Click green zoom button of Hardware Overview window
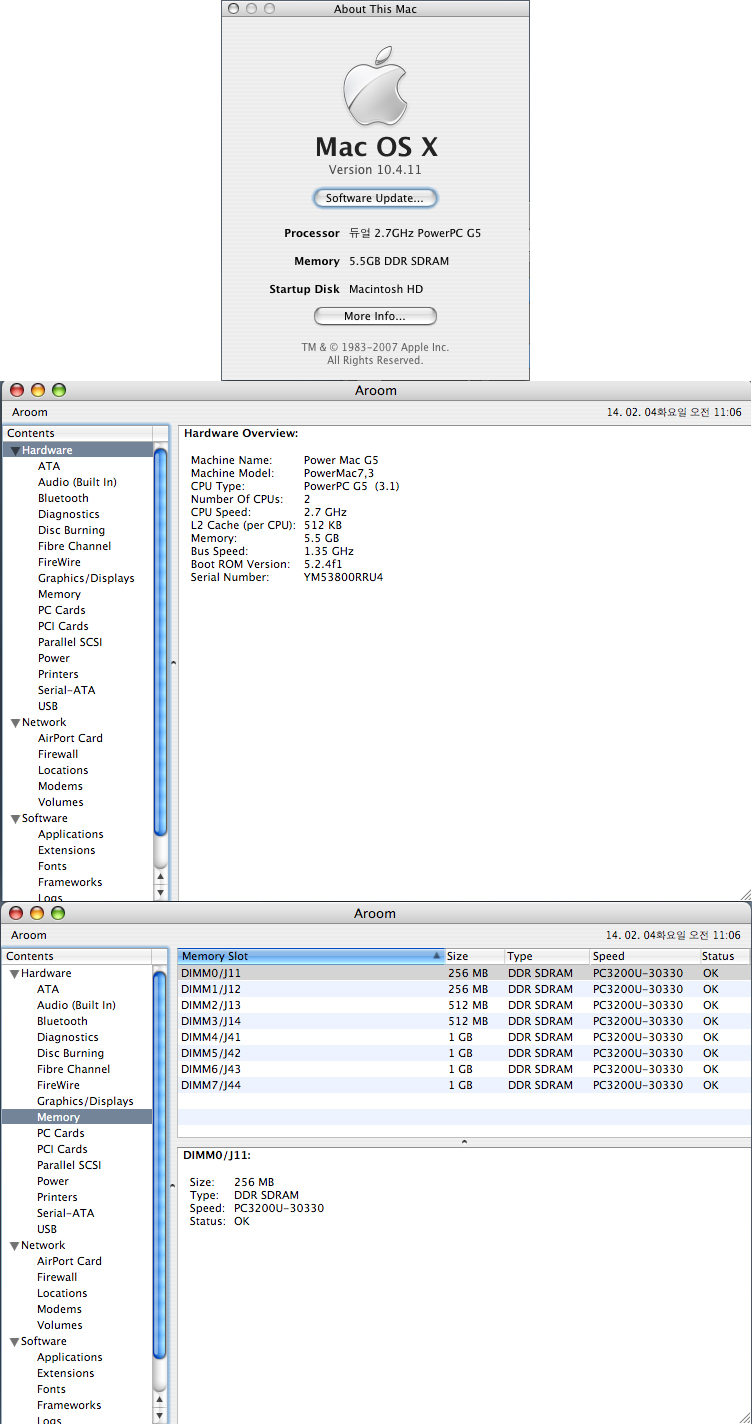Image resolution: width=752 pixels, height=1424 pixels. tap(58, 390)
